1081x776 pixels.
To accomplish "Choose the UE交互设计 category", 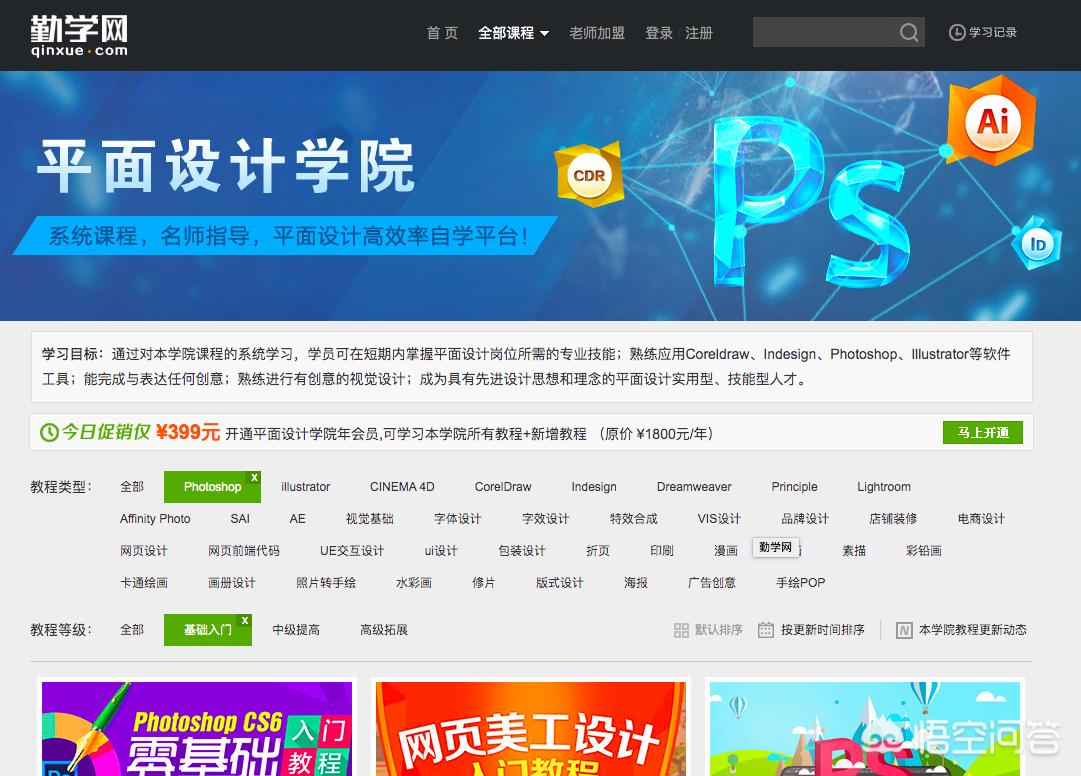I will pos(352,551).
